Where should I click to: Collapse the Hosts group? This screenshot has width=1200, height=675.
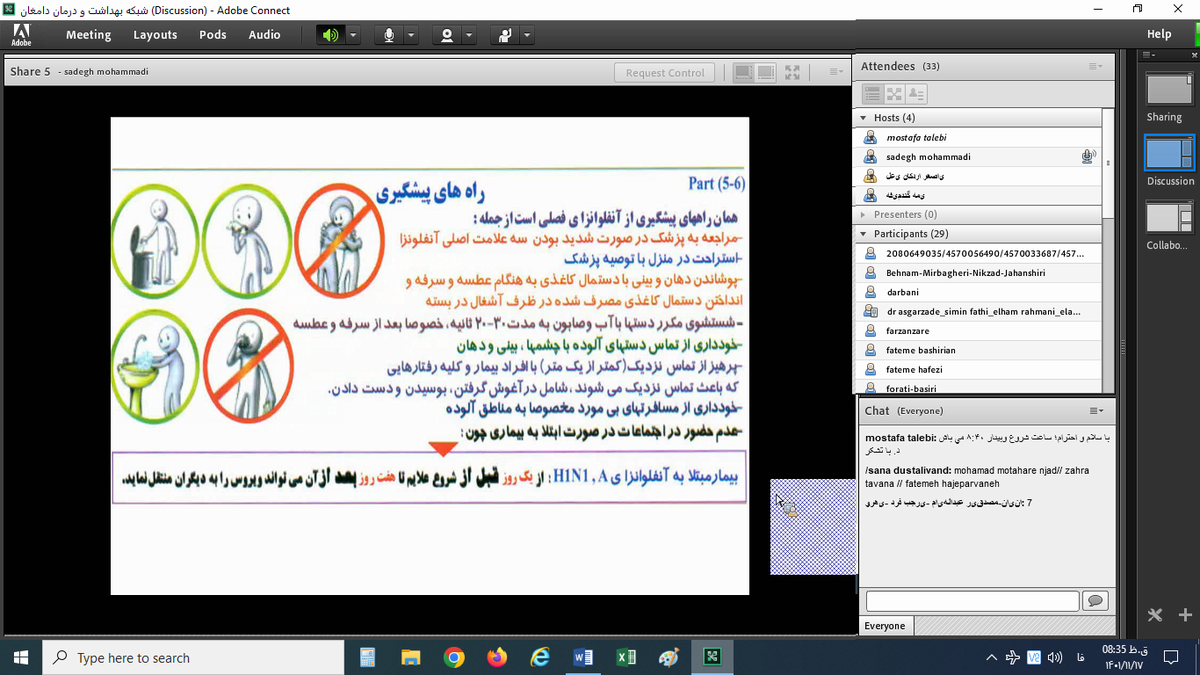click(864, 118)
